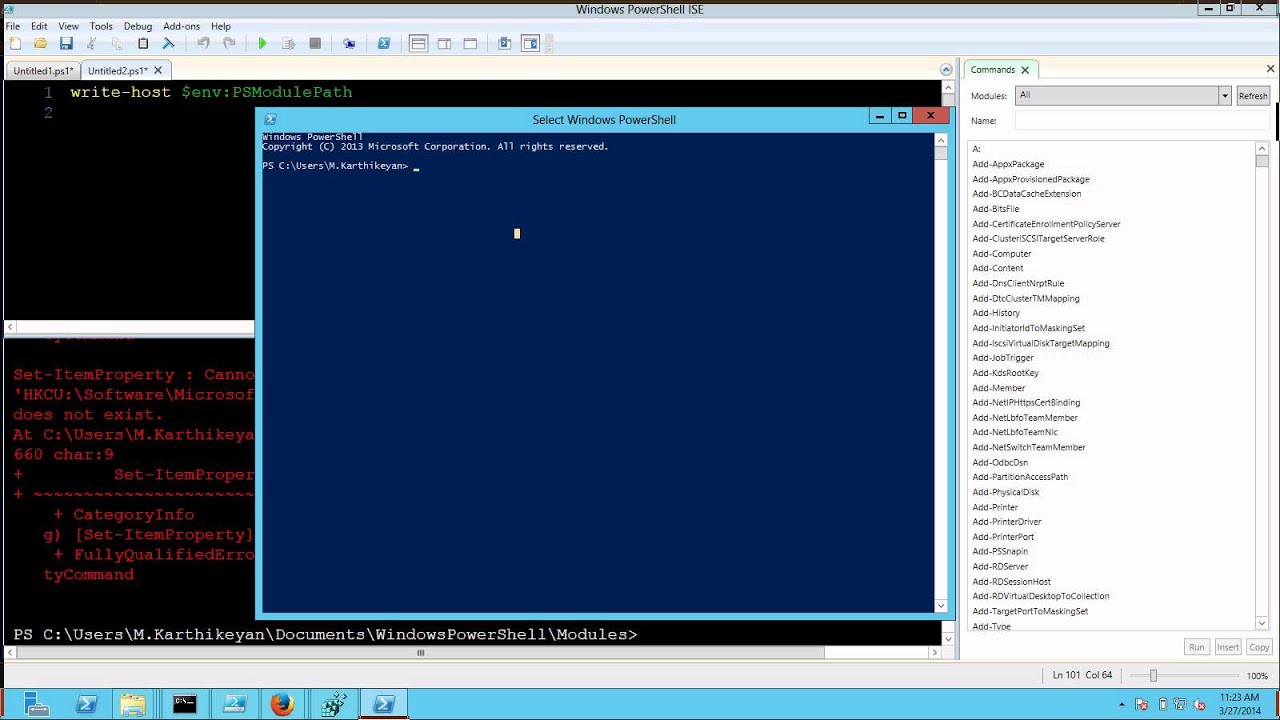Run selection toolbar icon
The width and height of the screenshot is (1280, 720).
289,43
